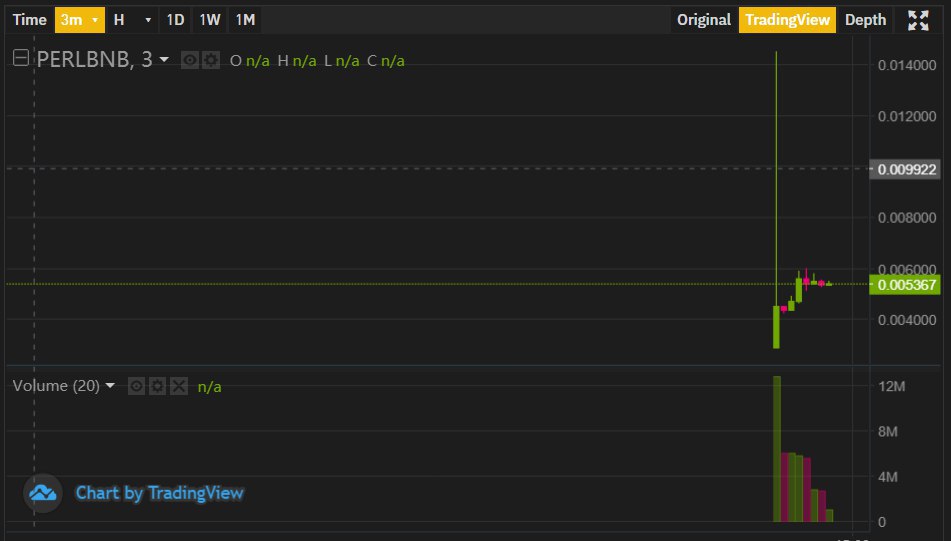951x541 pixels.
Task: Click the Volume (20) indicator title
Action: [56, 385]
